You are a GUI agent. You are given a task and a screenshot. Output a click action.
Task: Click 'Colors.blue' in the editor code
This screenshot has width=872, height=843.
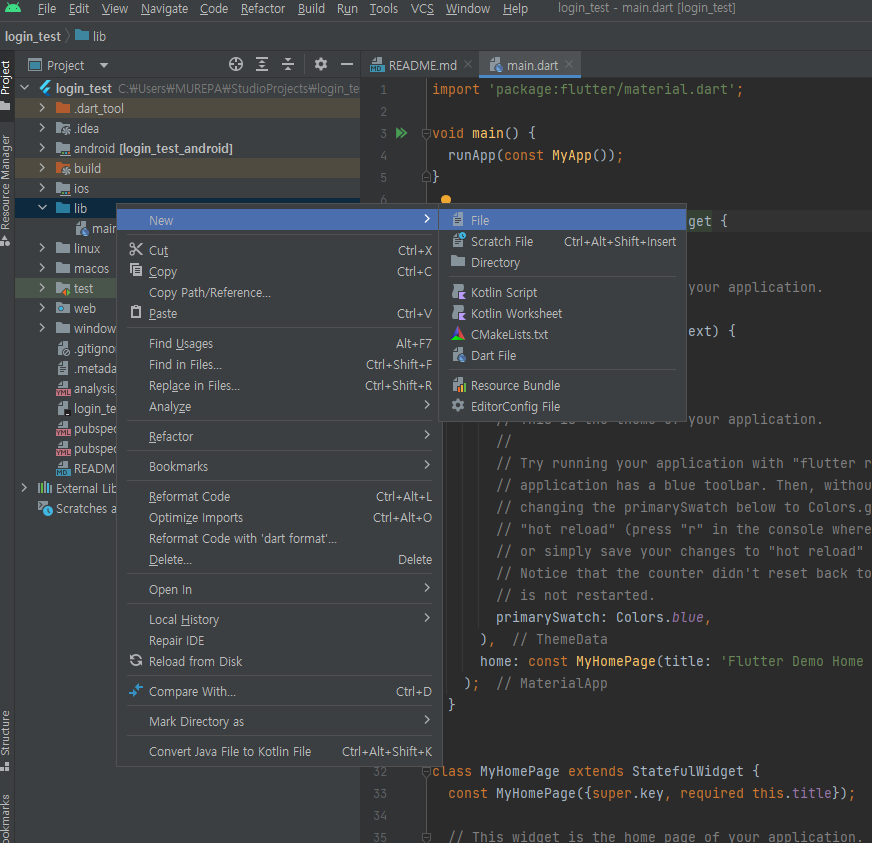(x=660, y=617)
